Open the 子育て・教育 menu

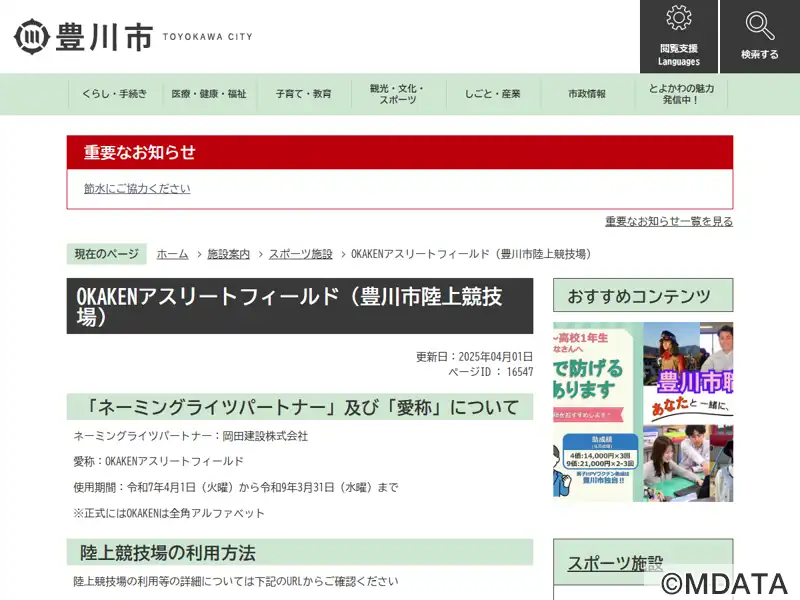coord(304,94)
